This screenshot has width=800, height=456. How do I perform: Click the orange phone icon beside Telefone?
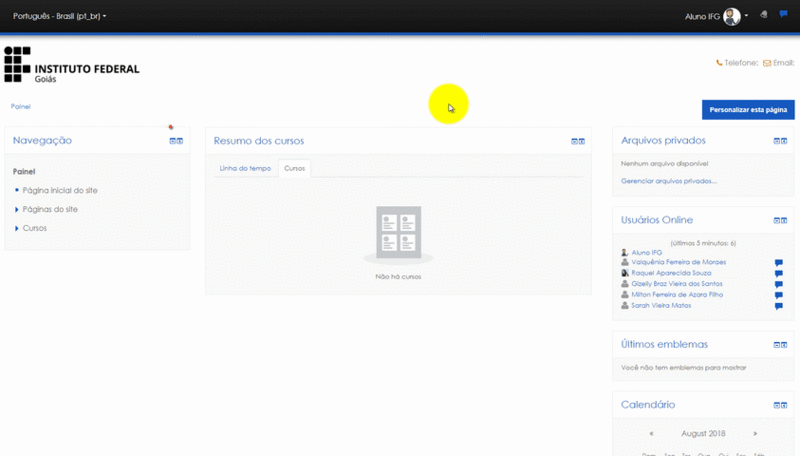[x=719, y=63]
